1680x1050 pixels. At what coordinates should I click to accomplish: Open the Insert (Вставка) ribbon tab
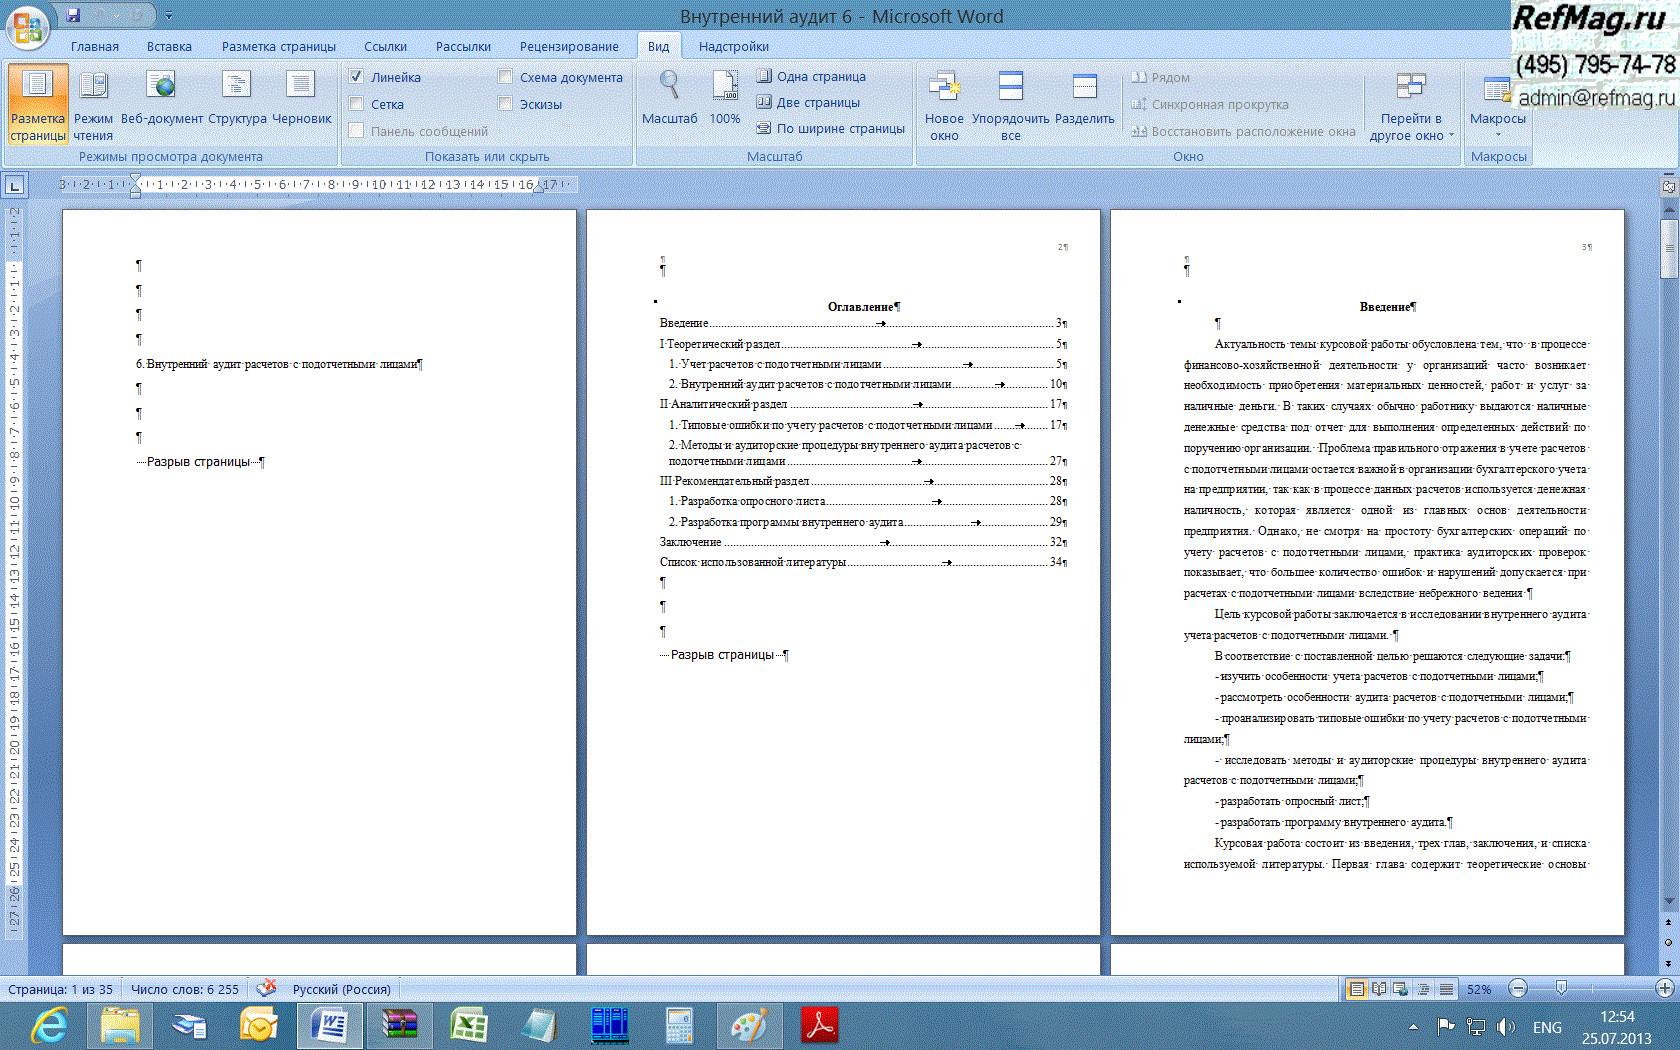click(x=169, y=47)
